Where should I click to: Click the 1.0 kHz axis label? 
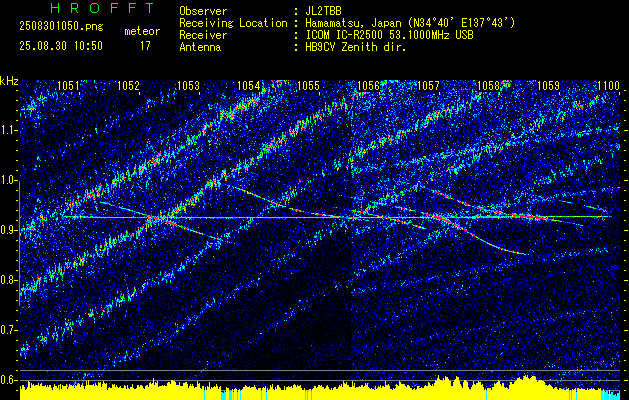point(9,181)
